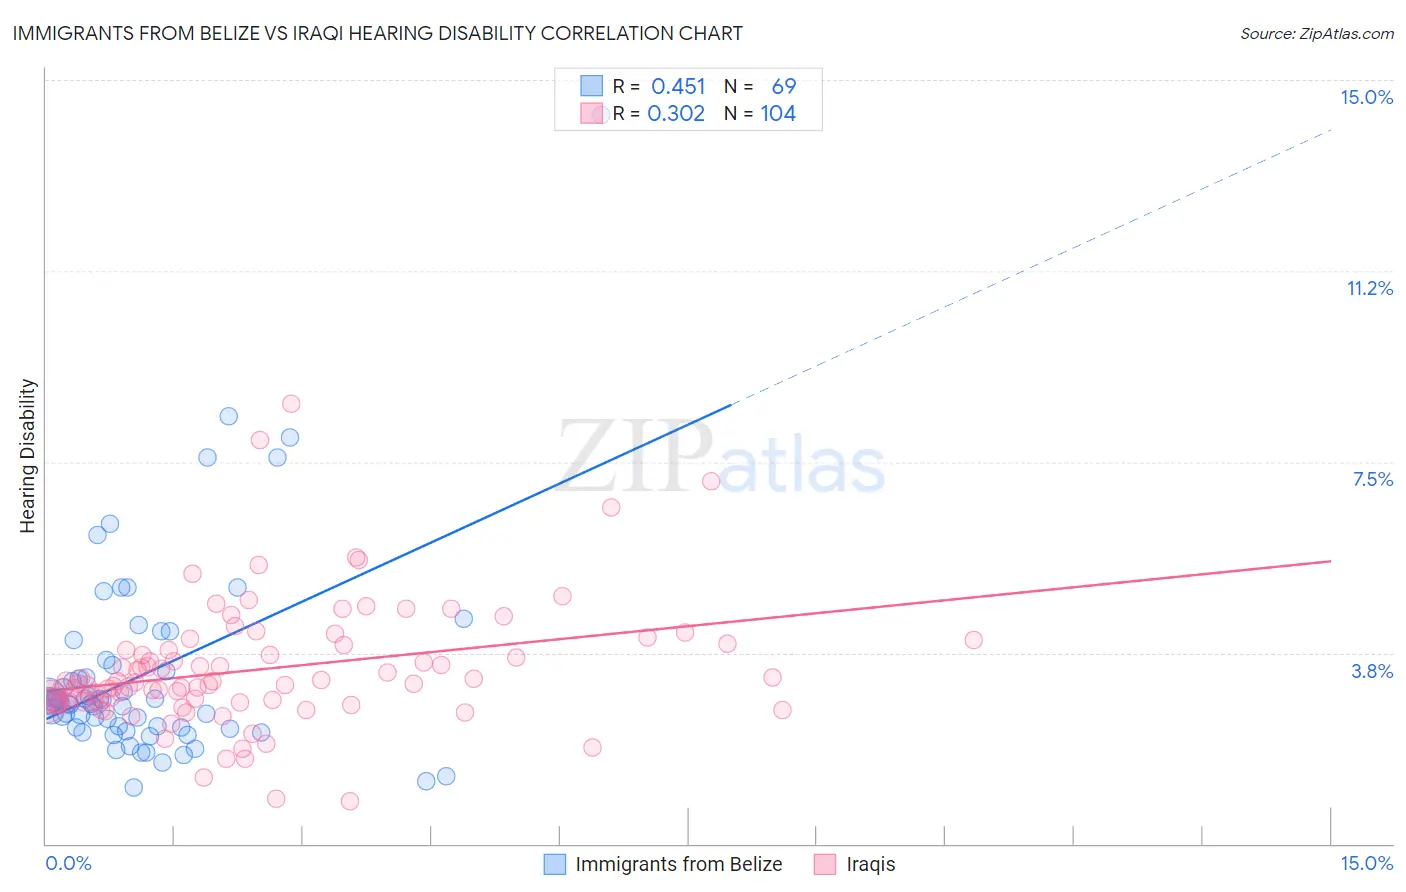This screenshot has height=892, width=1406.
Task: Click the 11.2% y-axis label
Action: [x=1369, y=288]
